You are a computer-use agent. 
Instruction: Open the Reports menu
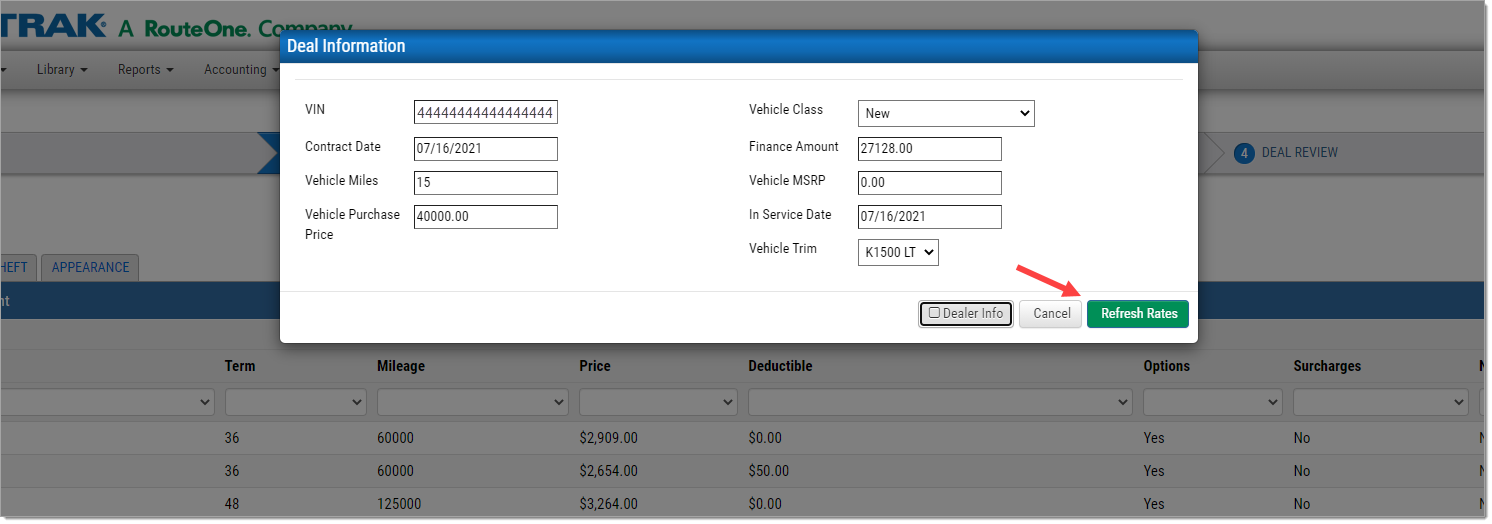coord(146,70)
